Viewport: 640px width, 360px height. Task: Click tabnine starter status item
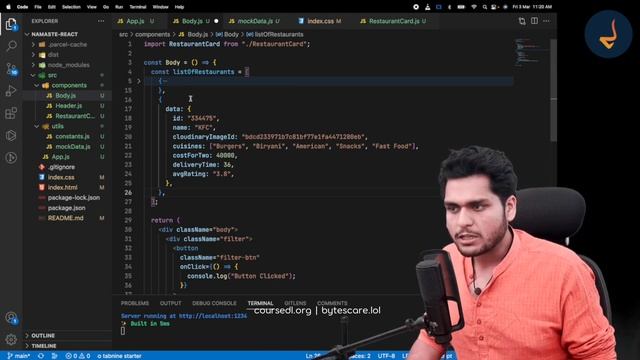[x=119, y=356]
